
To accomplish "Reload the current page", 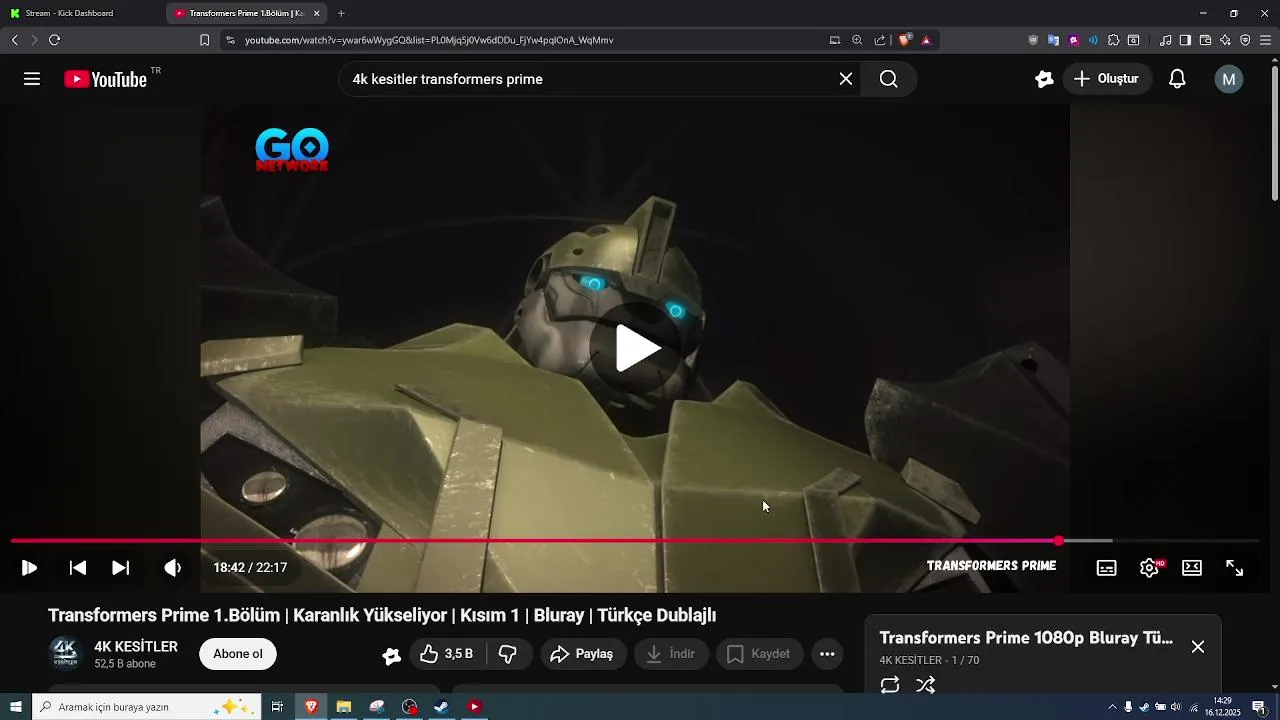I will (54, 40).
